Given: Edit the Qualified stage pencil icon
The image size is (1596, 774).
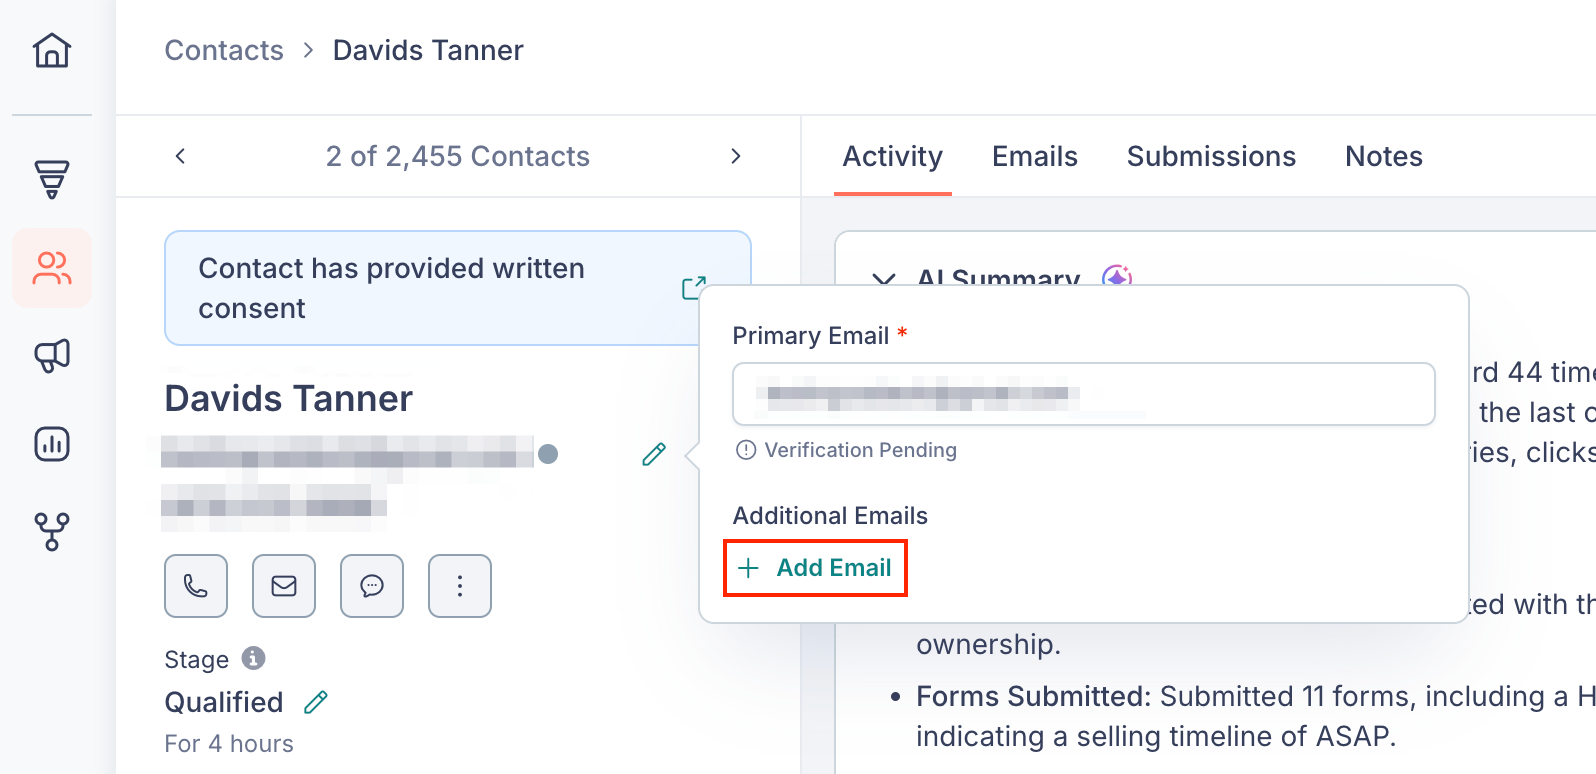Looking at the screenshot, I should [x=316, y=702].
